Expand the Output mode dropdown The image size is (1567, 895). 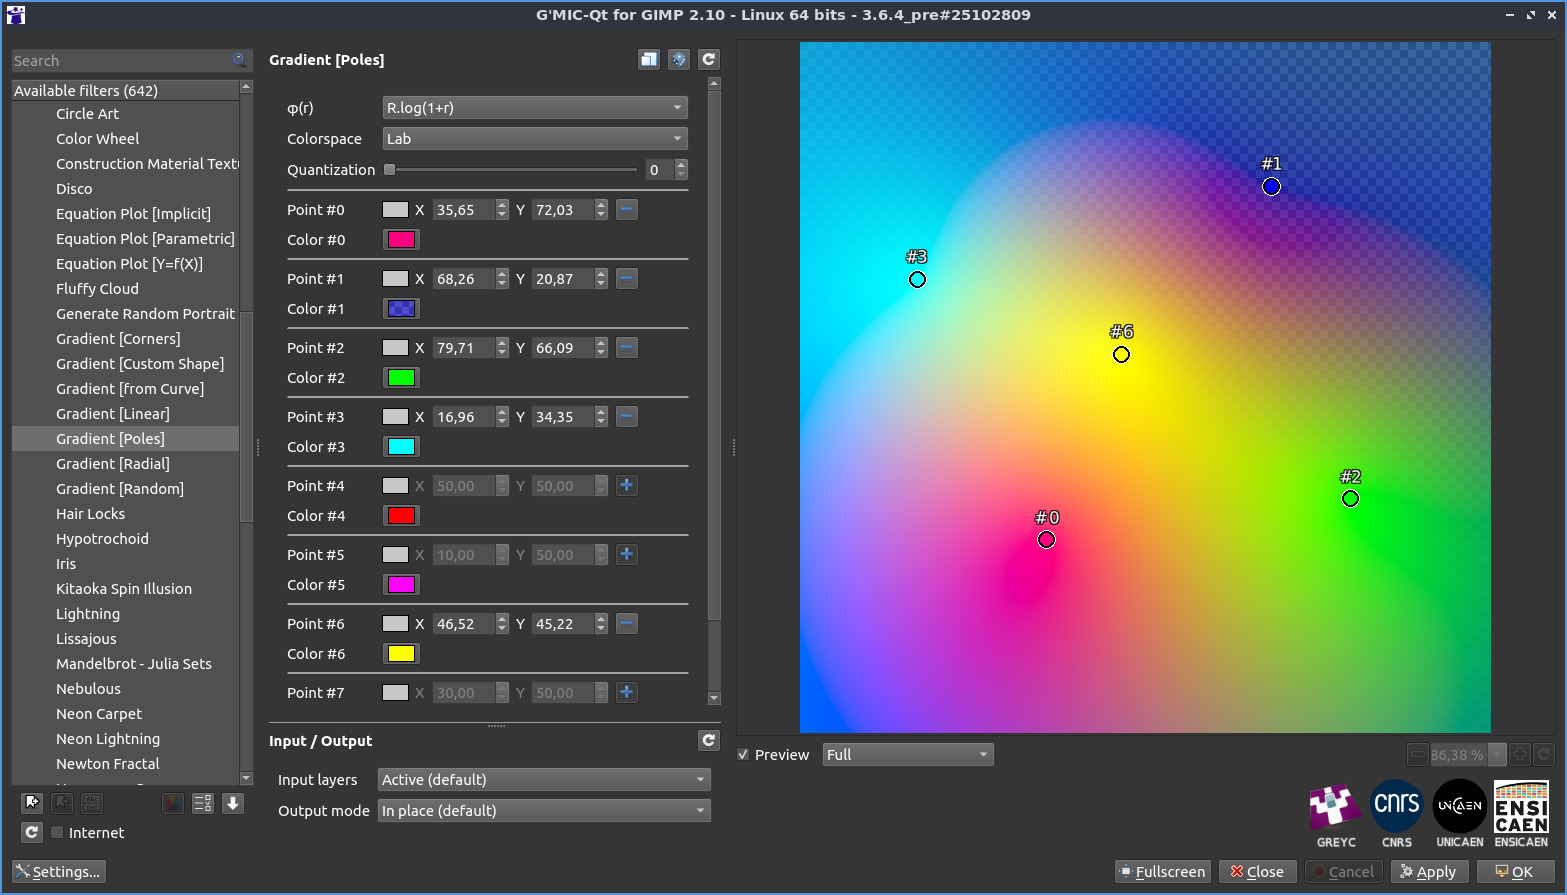[x=544, y=811]
